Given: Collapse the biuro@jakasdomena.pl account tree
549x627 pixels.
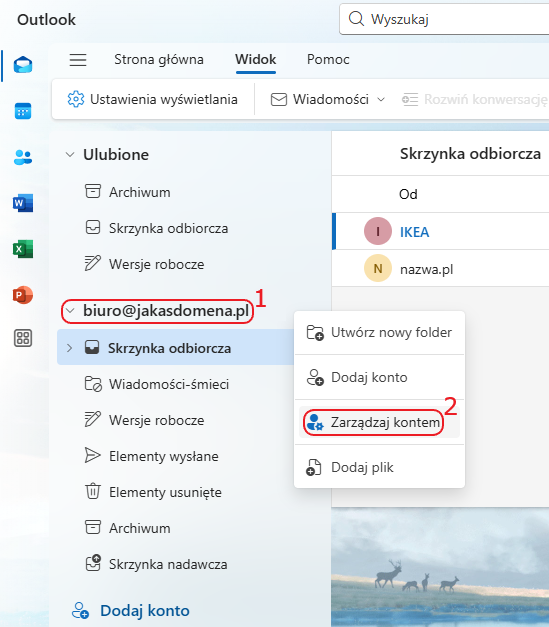Looking at the screenshot, I should click(x=70, y=310).
